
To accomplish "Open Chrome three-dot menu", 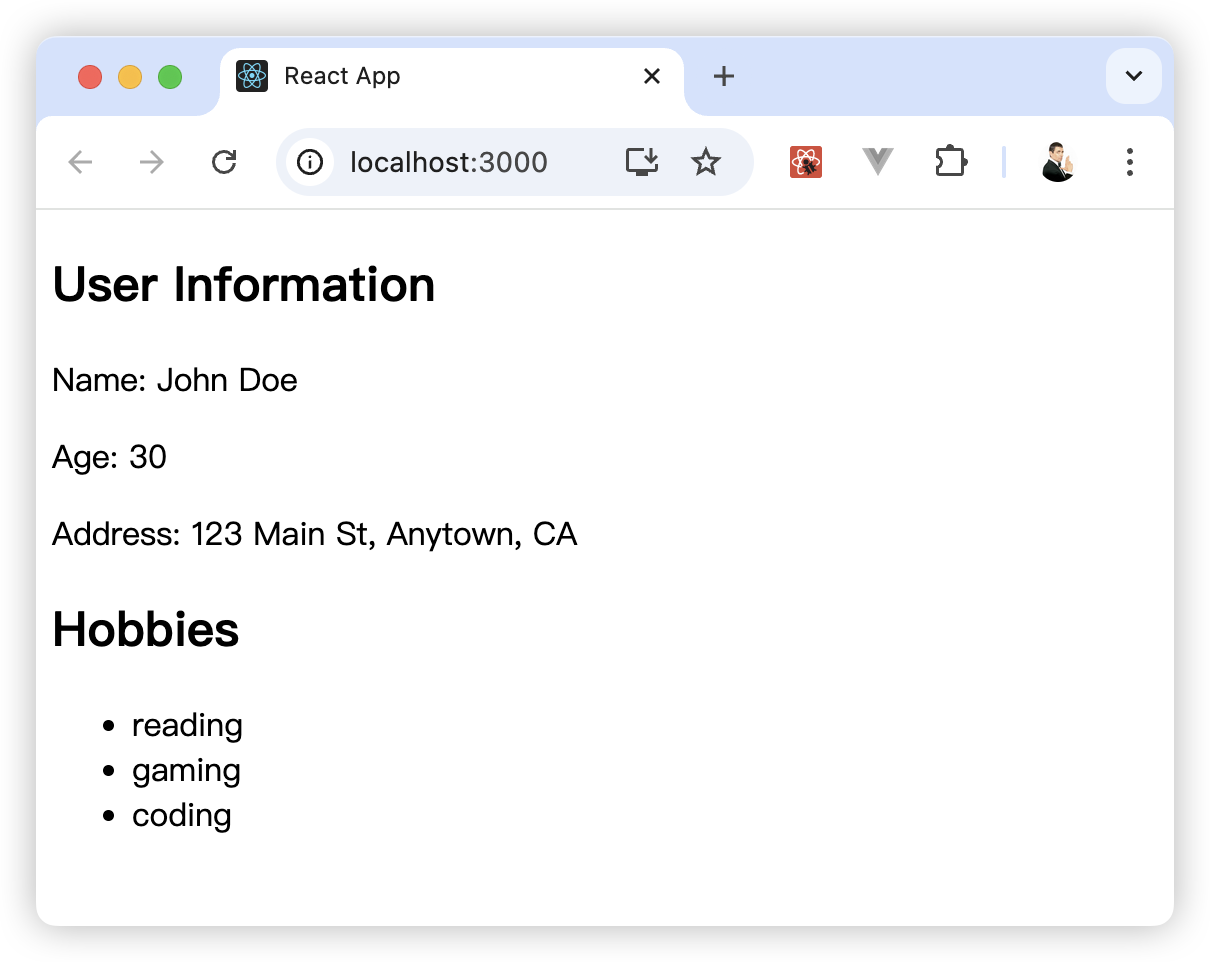I will click(x=1129, y=162).
